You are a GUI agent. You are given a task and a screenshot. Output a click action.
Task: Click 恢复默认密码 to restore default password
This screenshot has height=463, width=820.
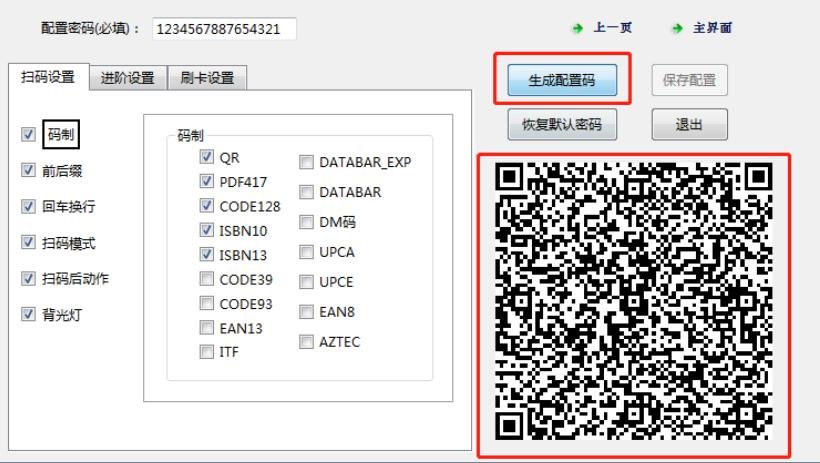click(x=562, y=125)
